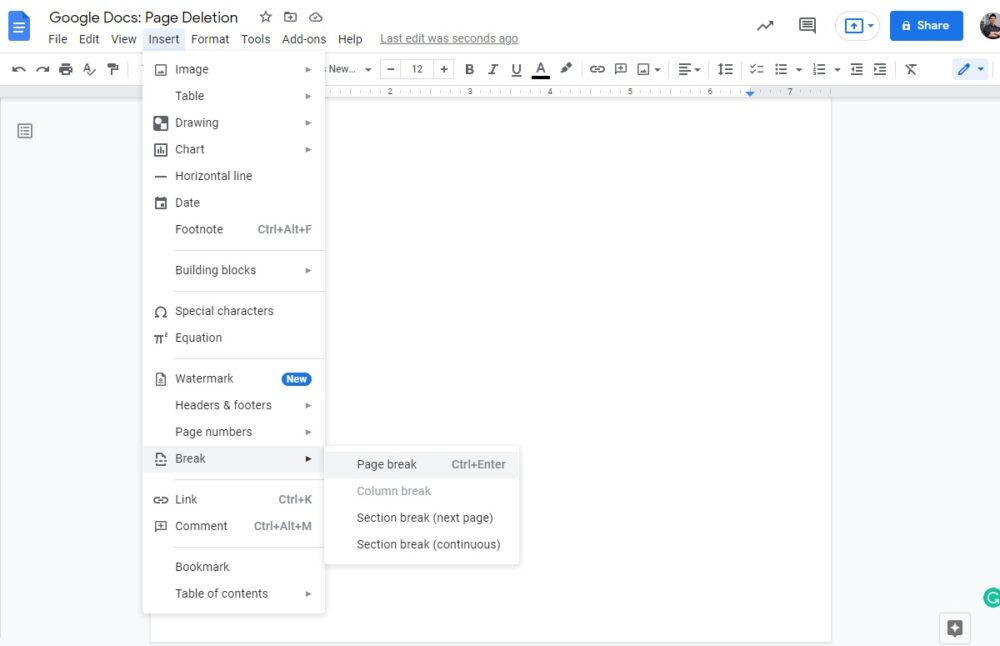Open the comment history icon
Screen dimensions: 1000x646
point(807,26)
